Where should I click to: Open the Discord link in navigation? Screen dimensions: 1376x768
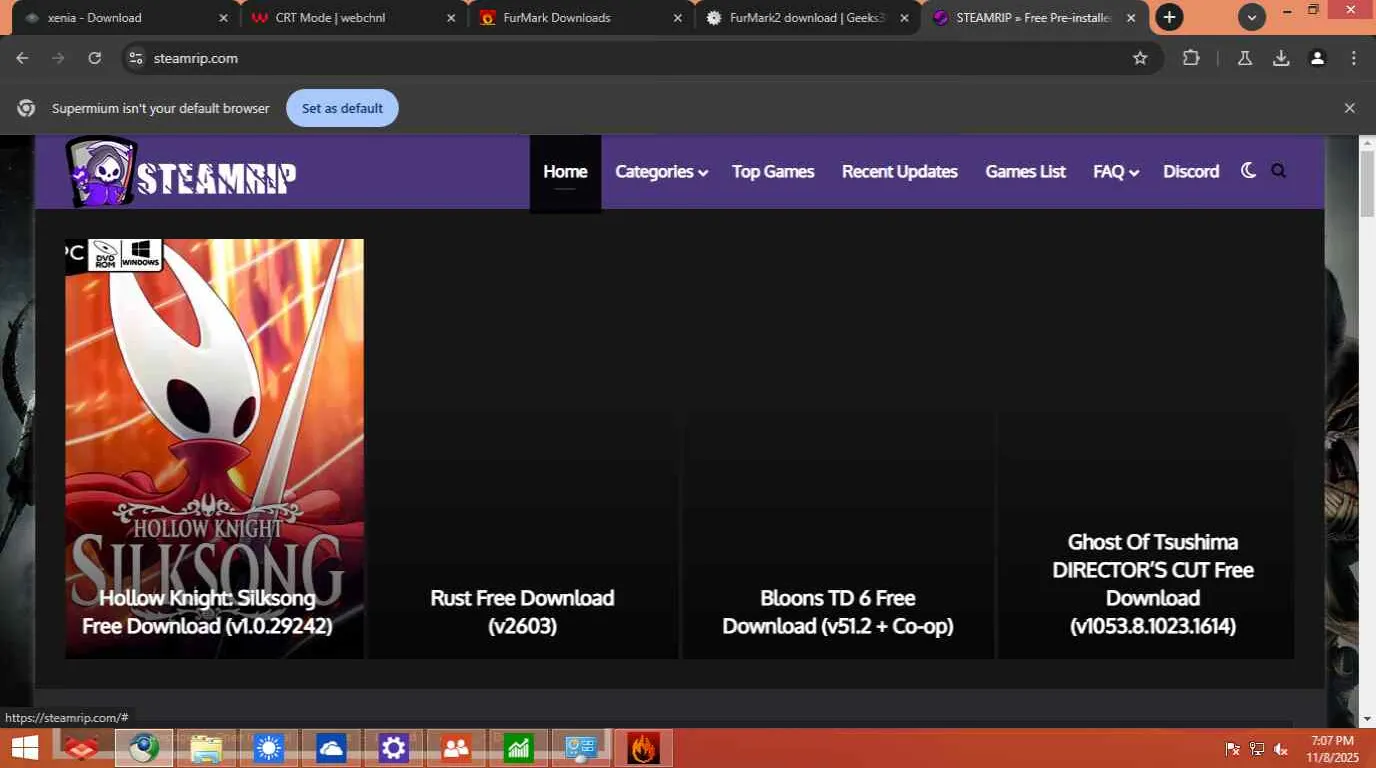[x=1191, y=171]
